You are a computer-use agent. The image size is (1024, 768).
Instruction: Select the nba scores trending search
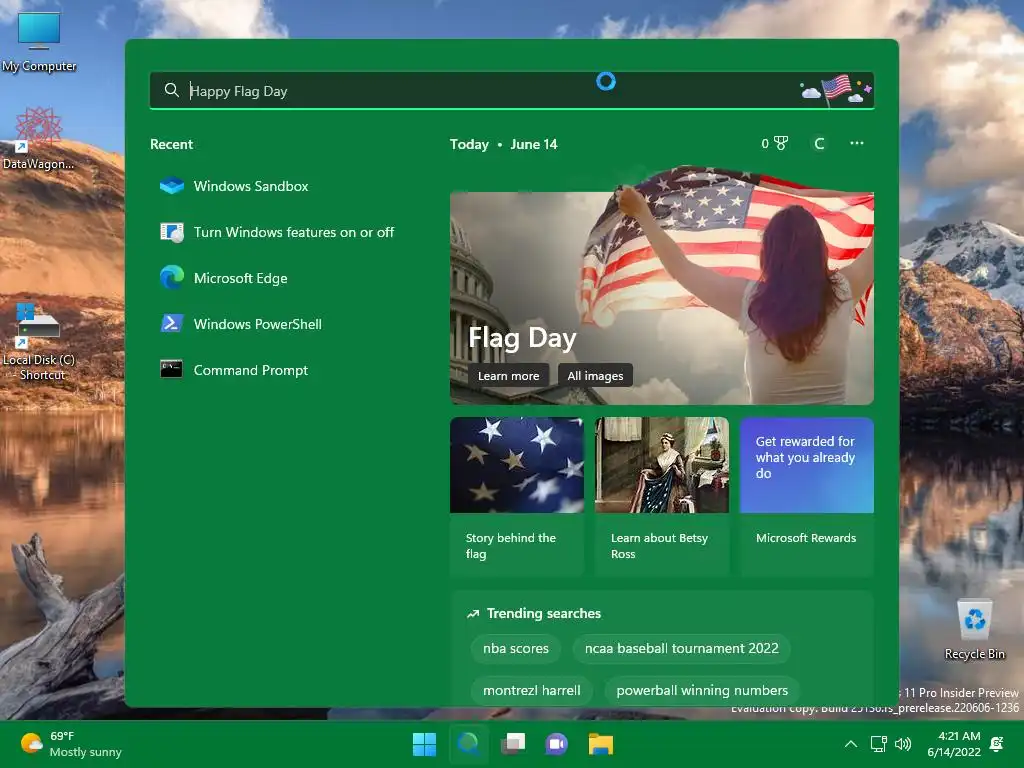point(516,648)
